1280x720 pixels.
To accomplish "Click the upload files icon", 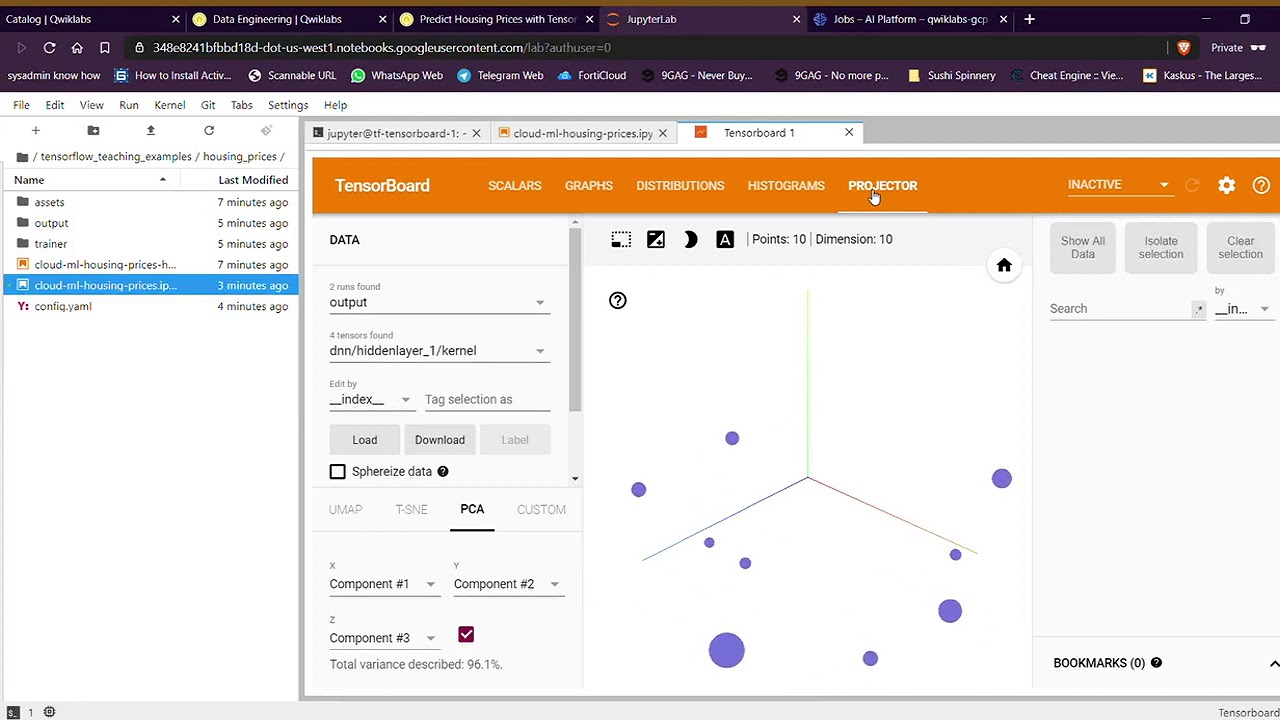I will [x=151, y=131].
